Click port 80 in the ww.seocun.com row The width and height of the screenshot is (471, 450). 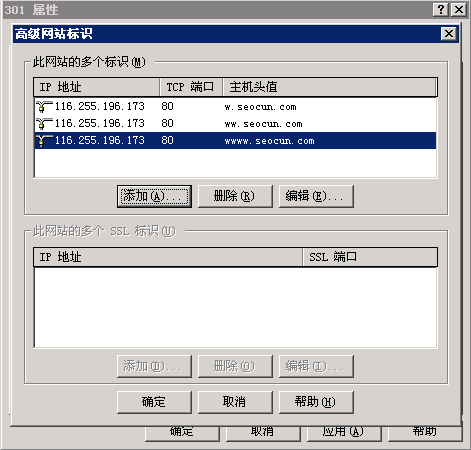coord(167,124)
